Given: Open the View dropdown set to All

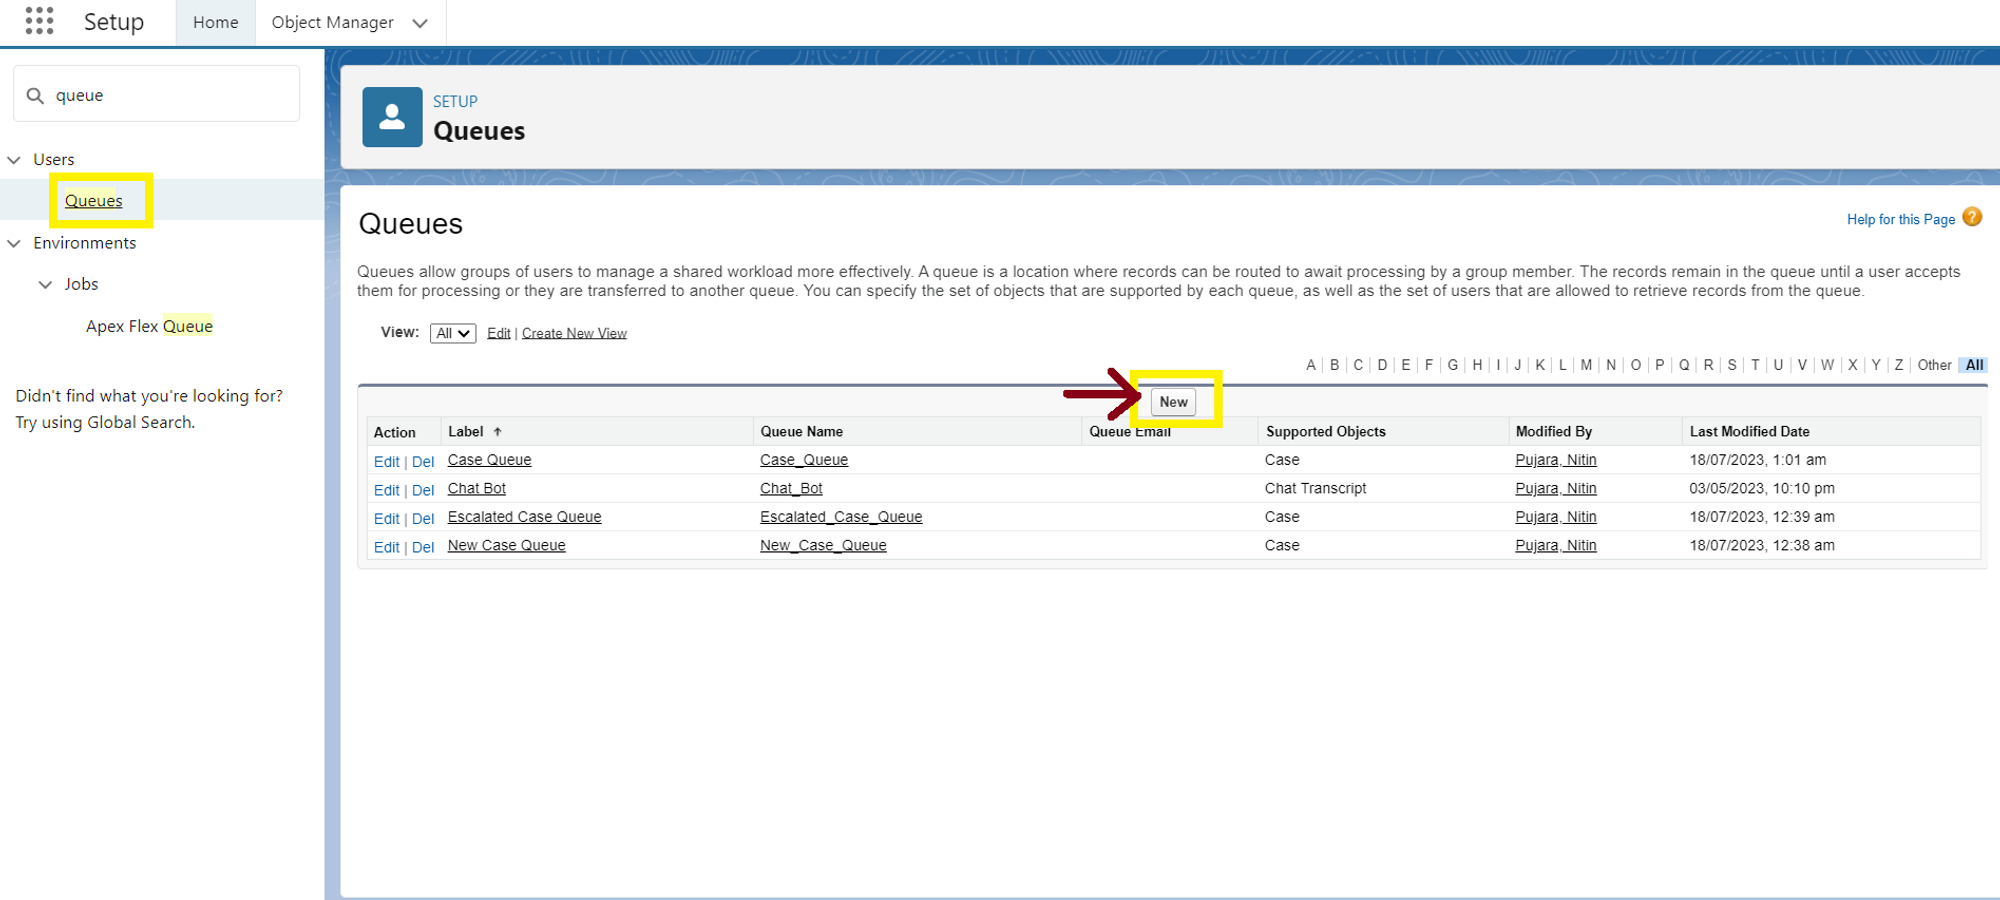Looking at the screenshot, I should [x=453, y=333].
